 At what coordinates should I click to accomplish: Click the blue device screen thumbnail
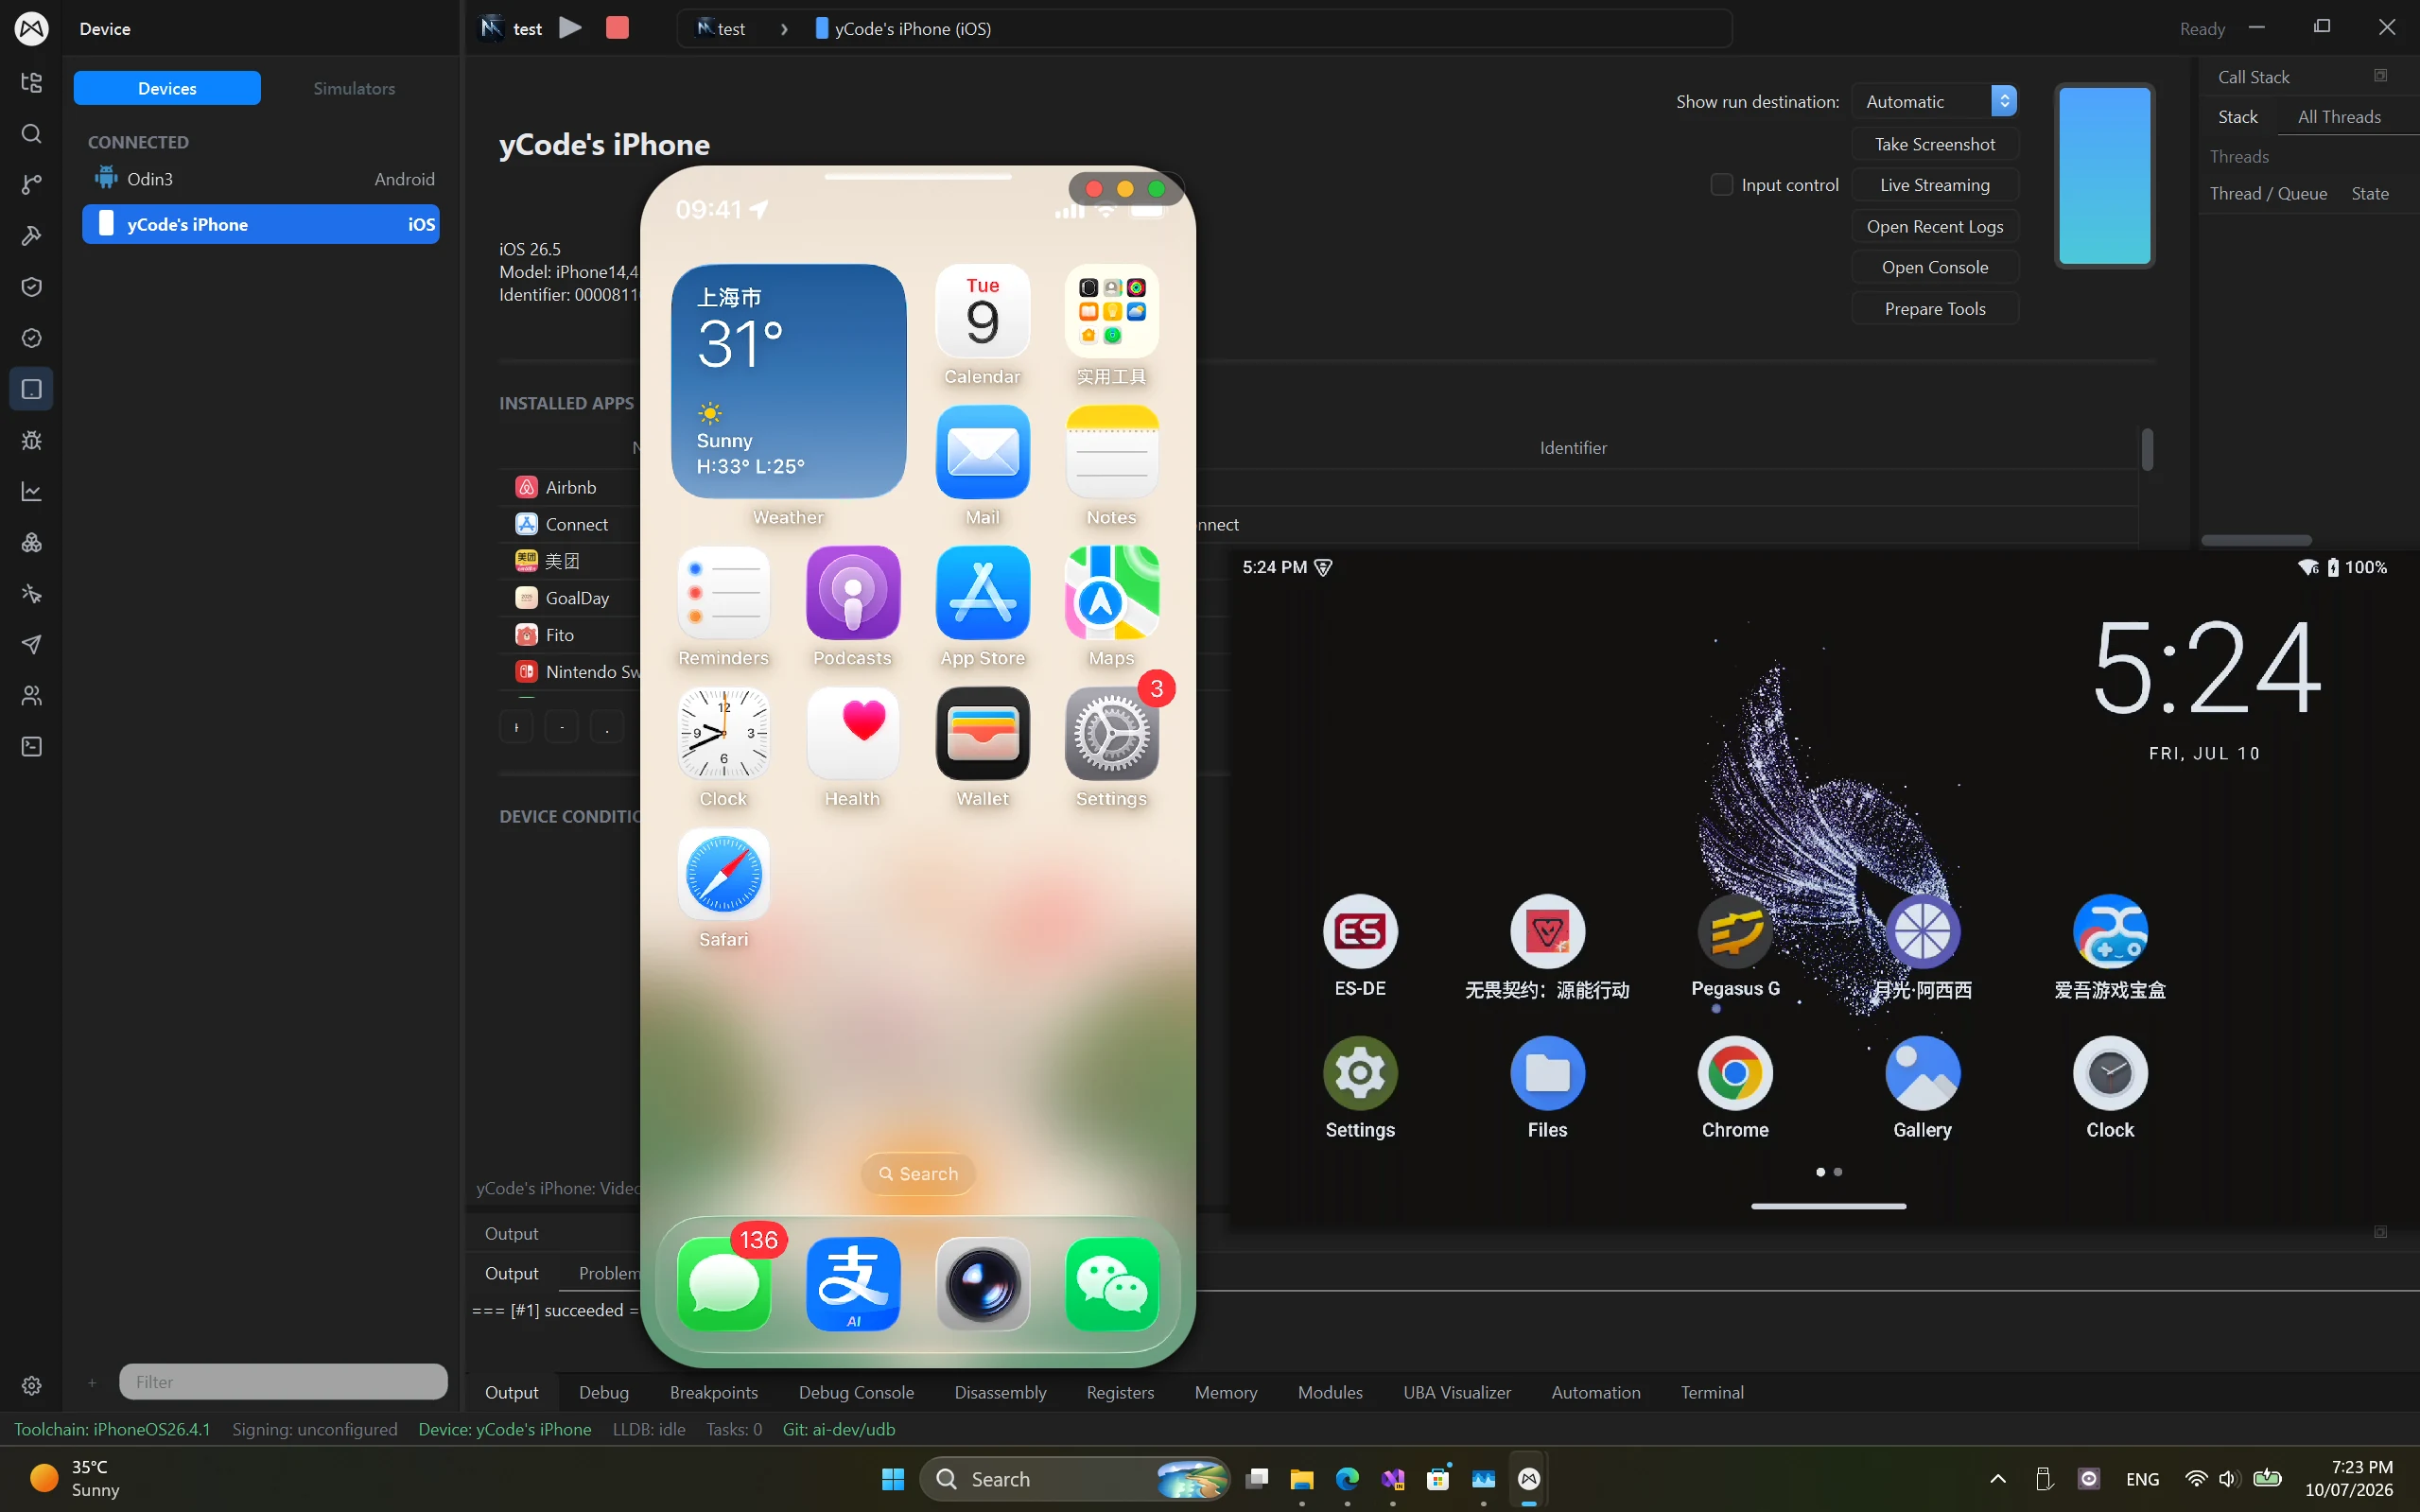point(2104,176)
